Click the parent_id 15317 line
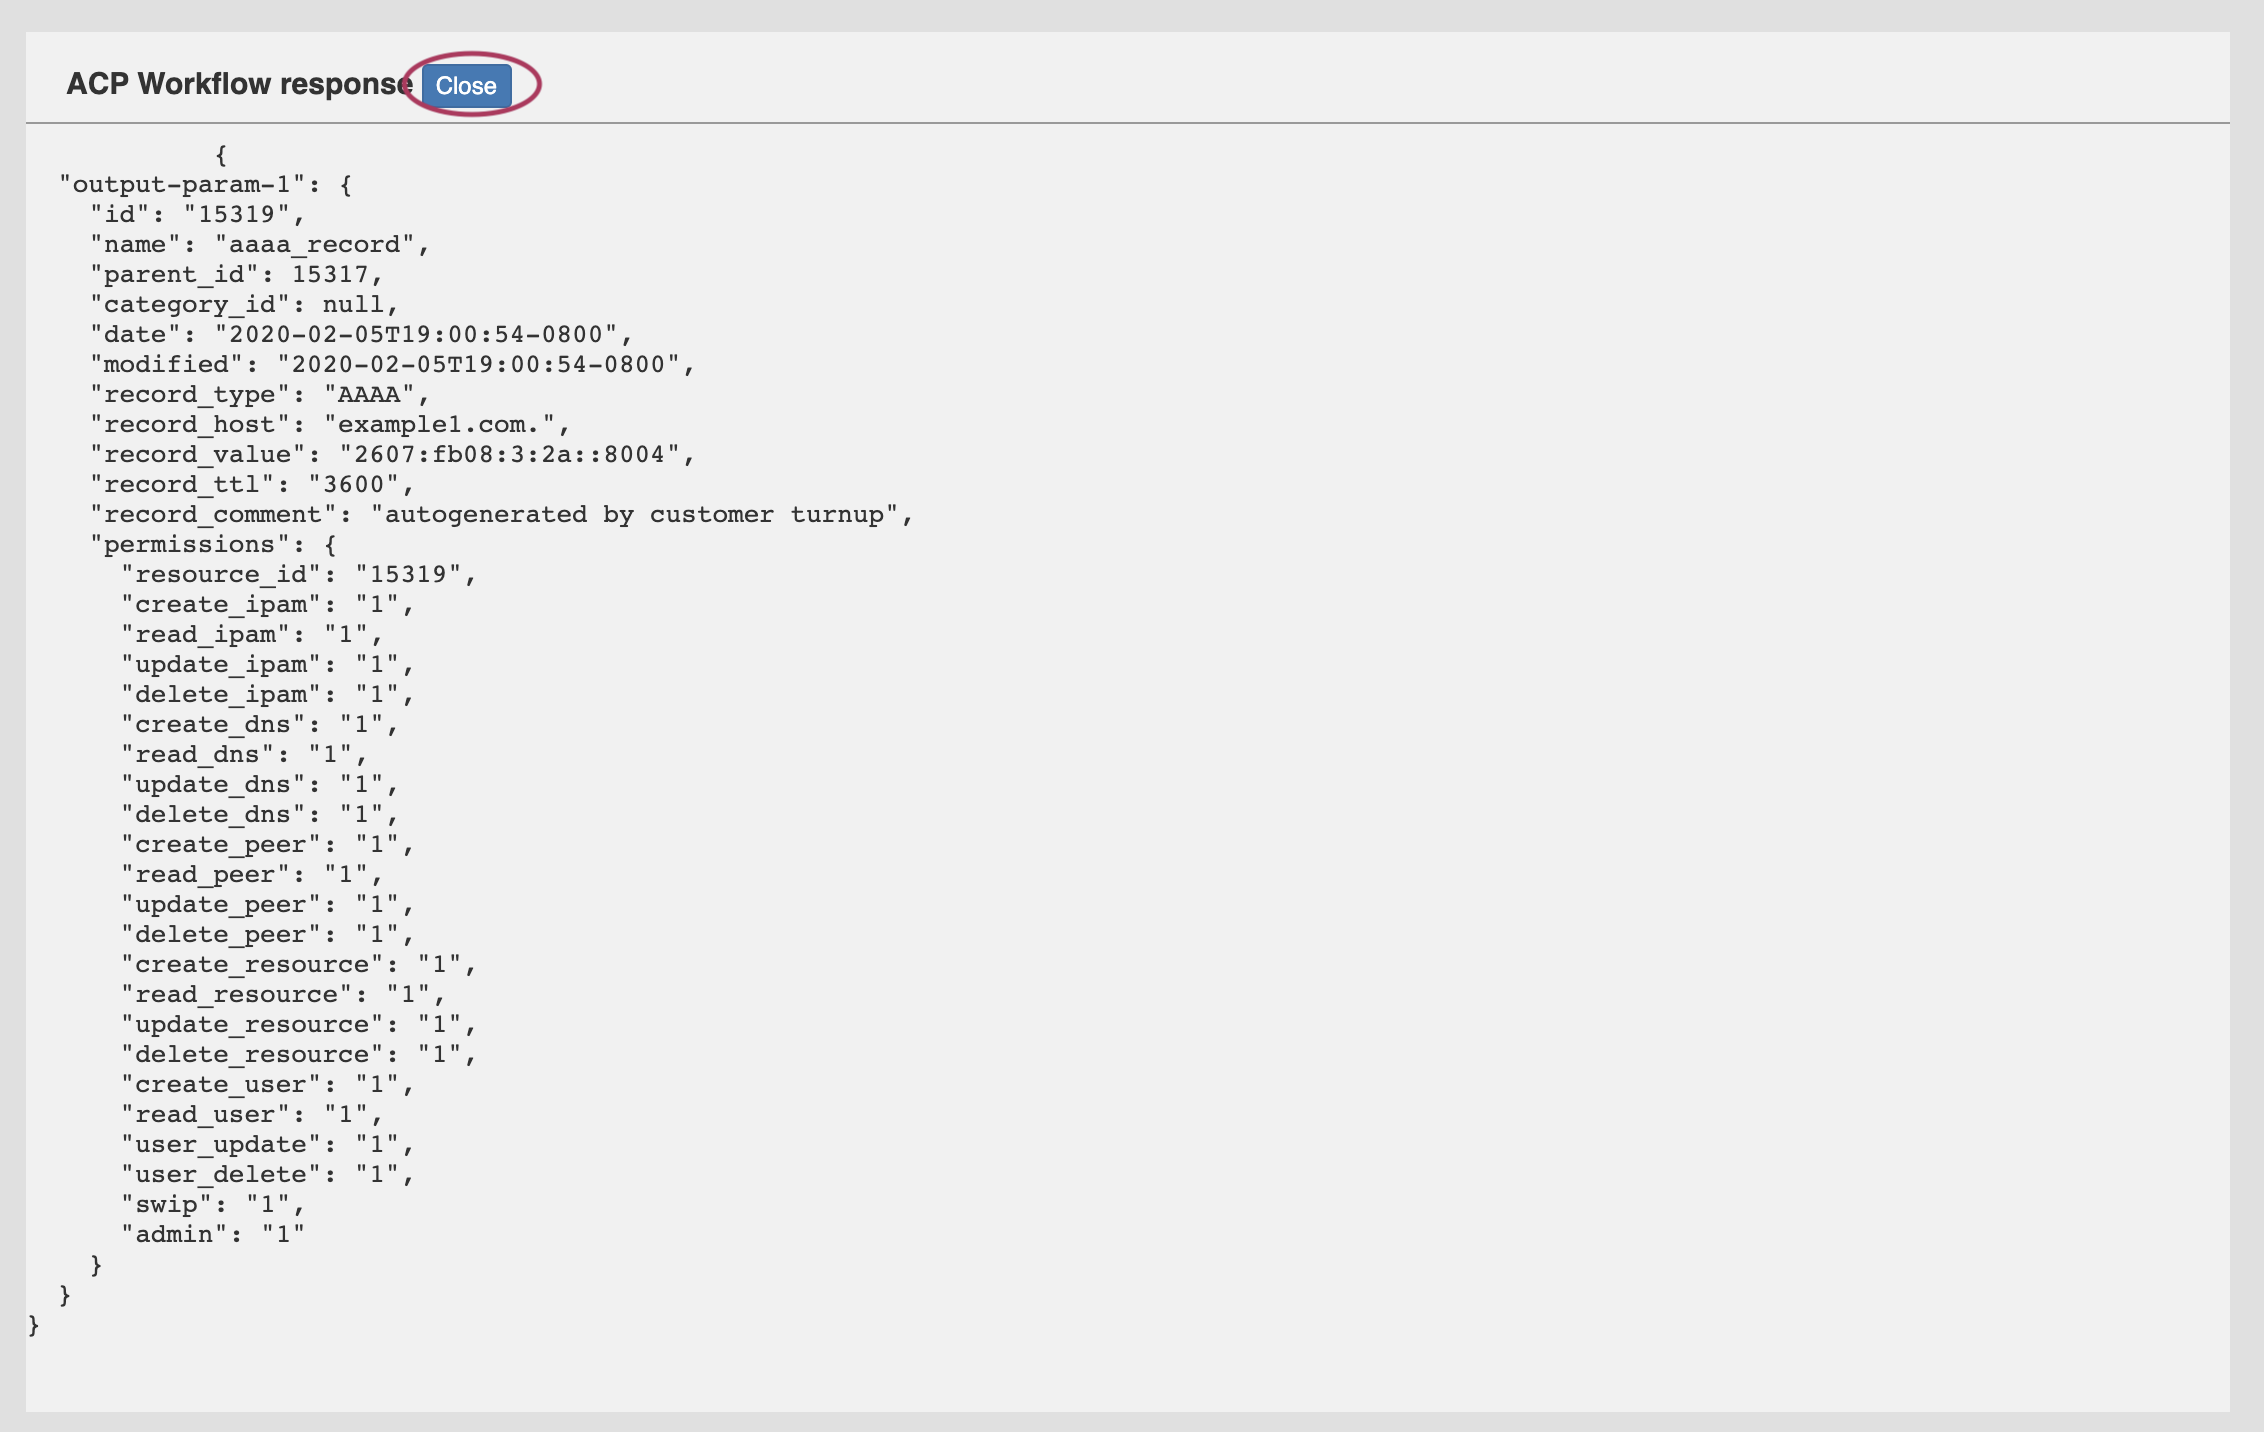Screen dimensions: 2264x1432 tap(236, 275)
